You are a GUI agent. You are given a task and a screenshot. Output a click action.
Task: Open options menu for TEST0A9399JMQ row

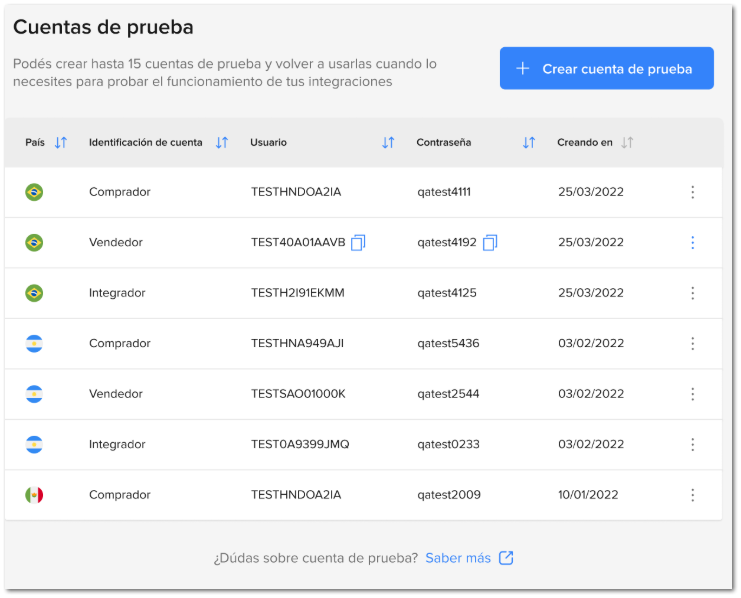pos(692,444)
